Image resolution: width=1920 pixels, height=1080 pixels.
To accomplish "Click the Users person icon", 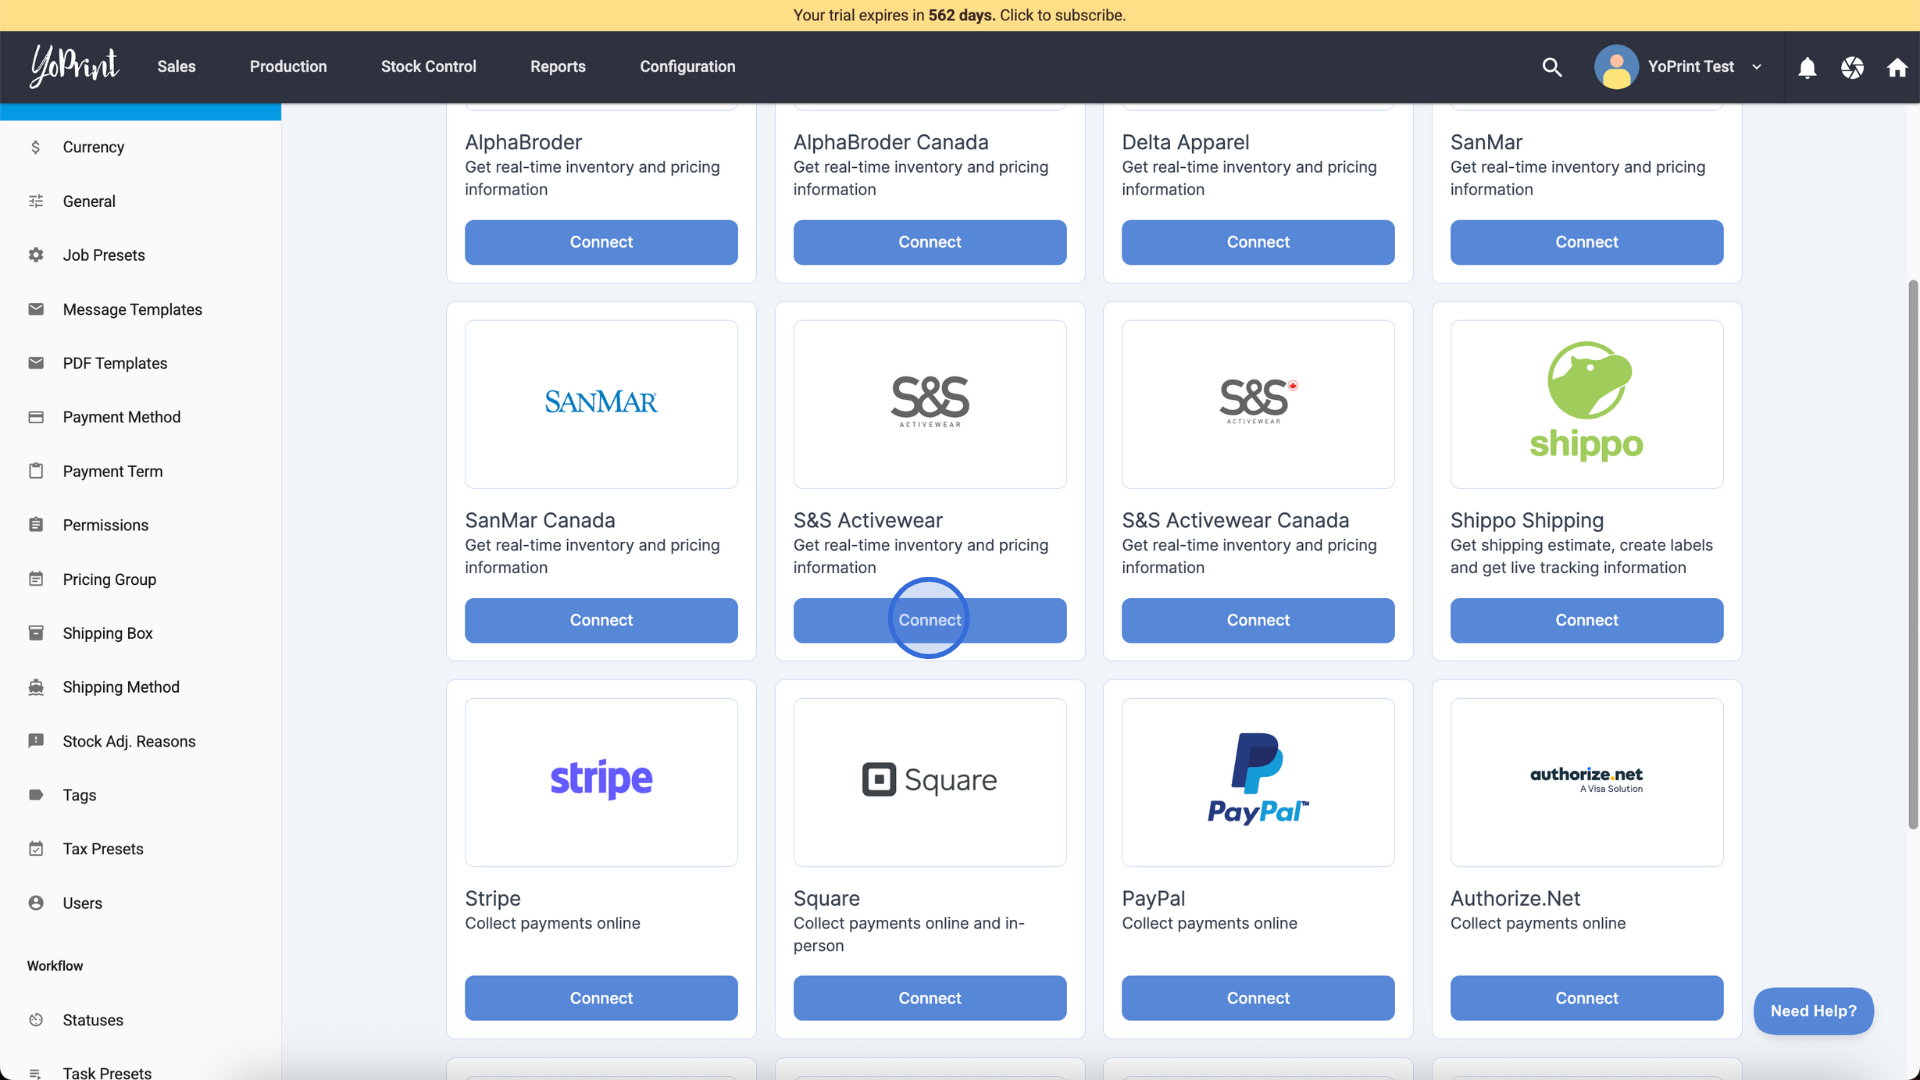I will click(36, 903).
